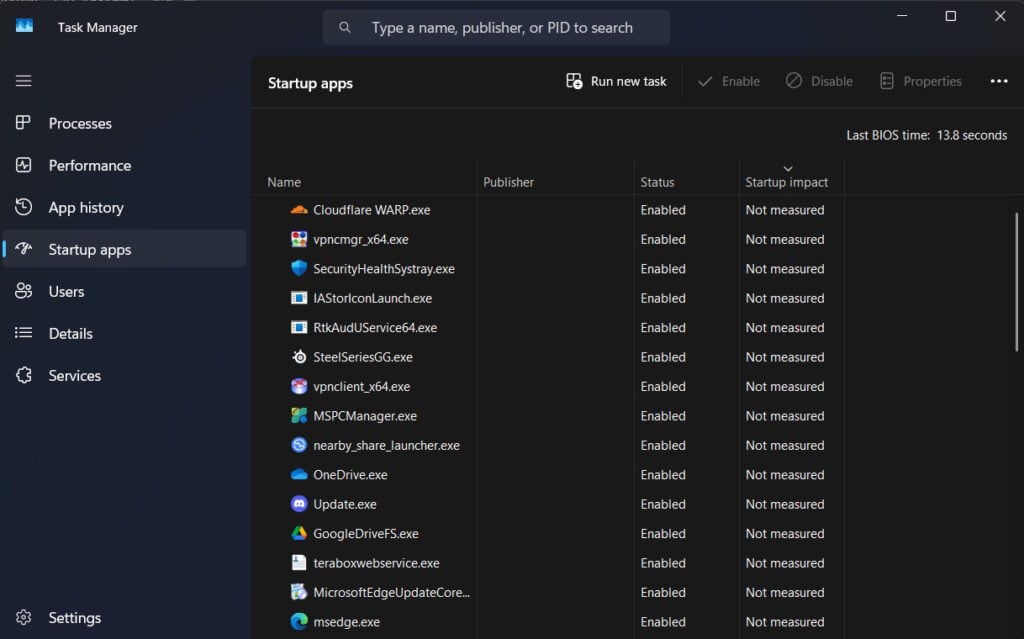
Task: Toggle the hamburger navigation menu
Action: coord(24,81)
